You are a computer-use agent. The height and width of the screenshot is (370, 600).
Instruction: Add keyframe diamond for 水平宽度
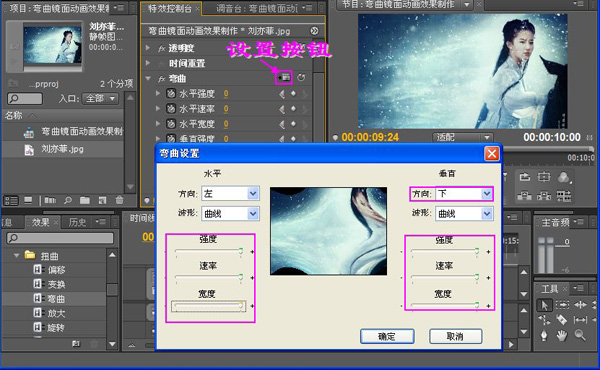[x=293, y=124]
